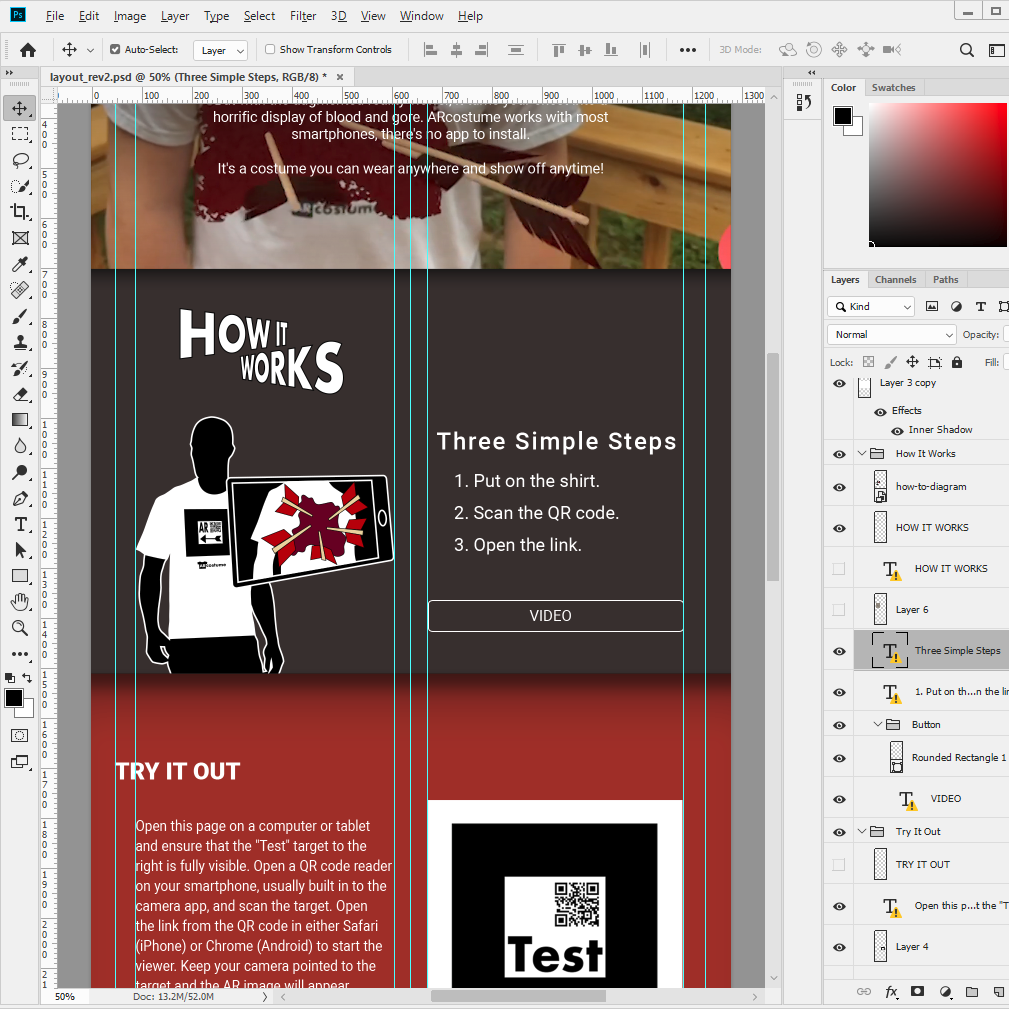
Task: Select the Rectangle shape tool
Action: coord(20,576)
